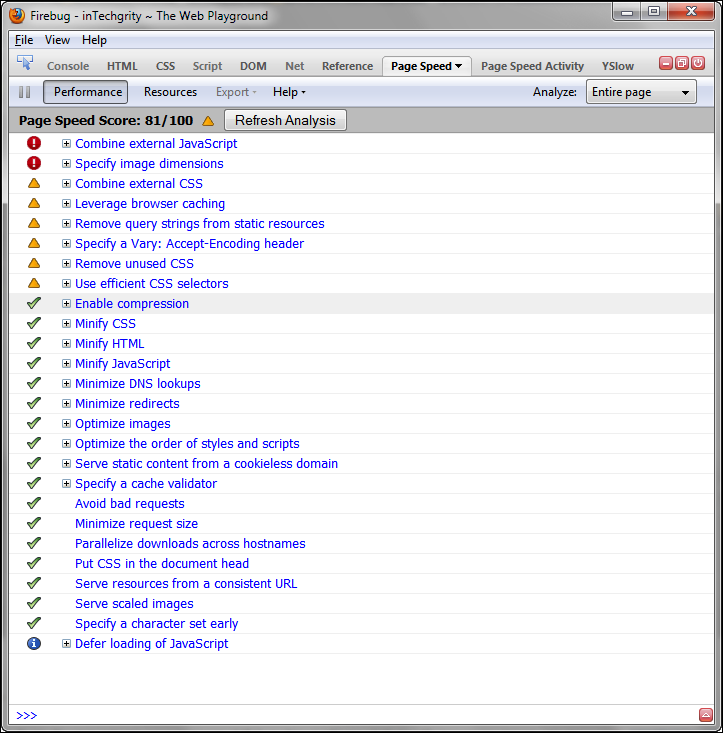Switch to the DOM tab
Screen dimensions: 723x733
(253, 66)
